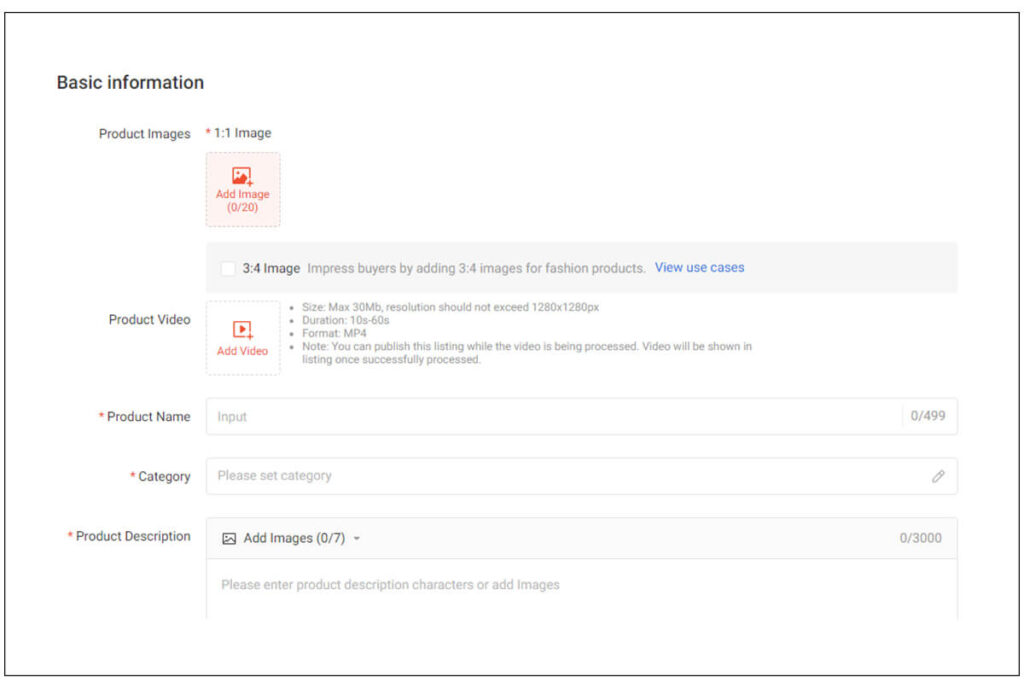Click the video size requirements note

pyautogui.click(x=450, y=307)
